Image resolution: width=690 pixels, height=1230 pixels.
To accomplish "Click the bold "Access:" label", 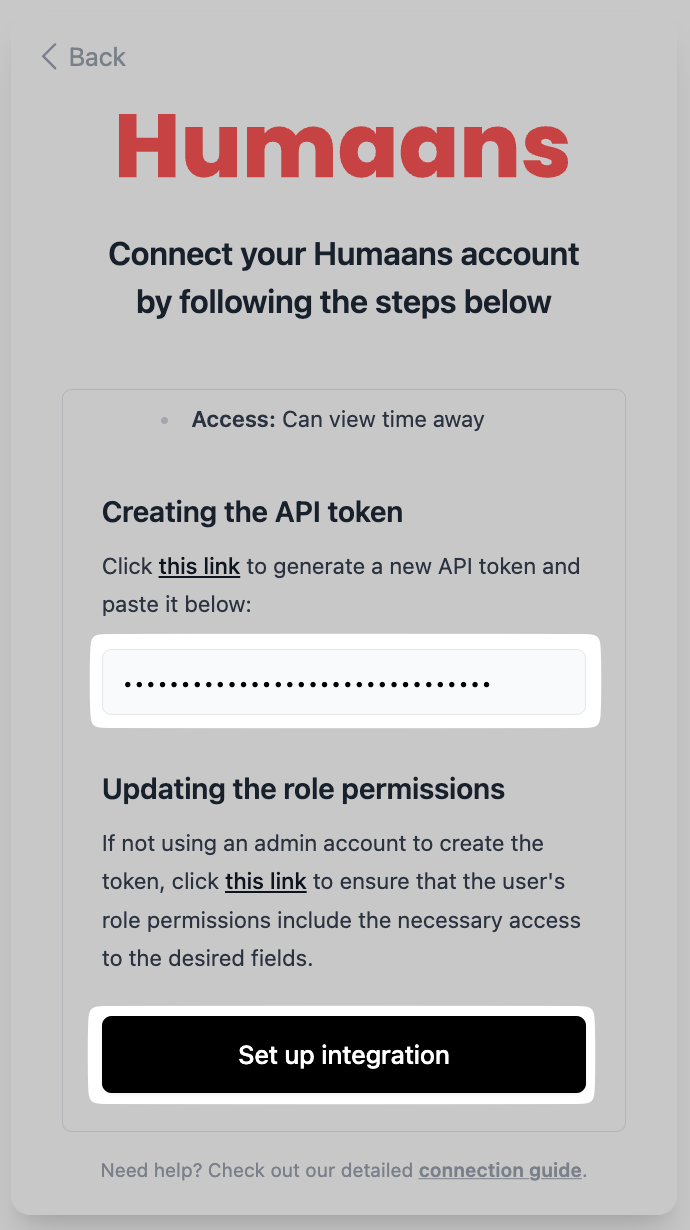I will 233,420.
